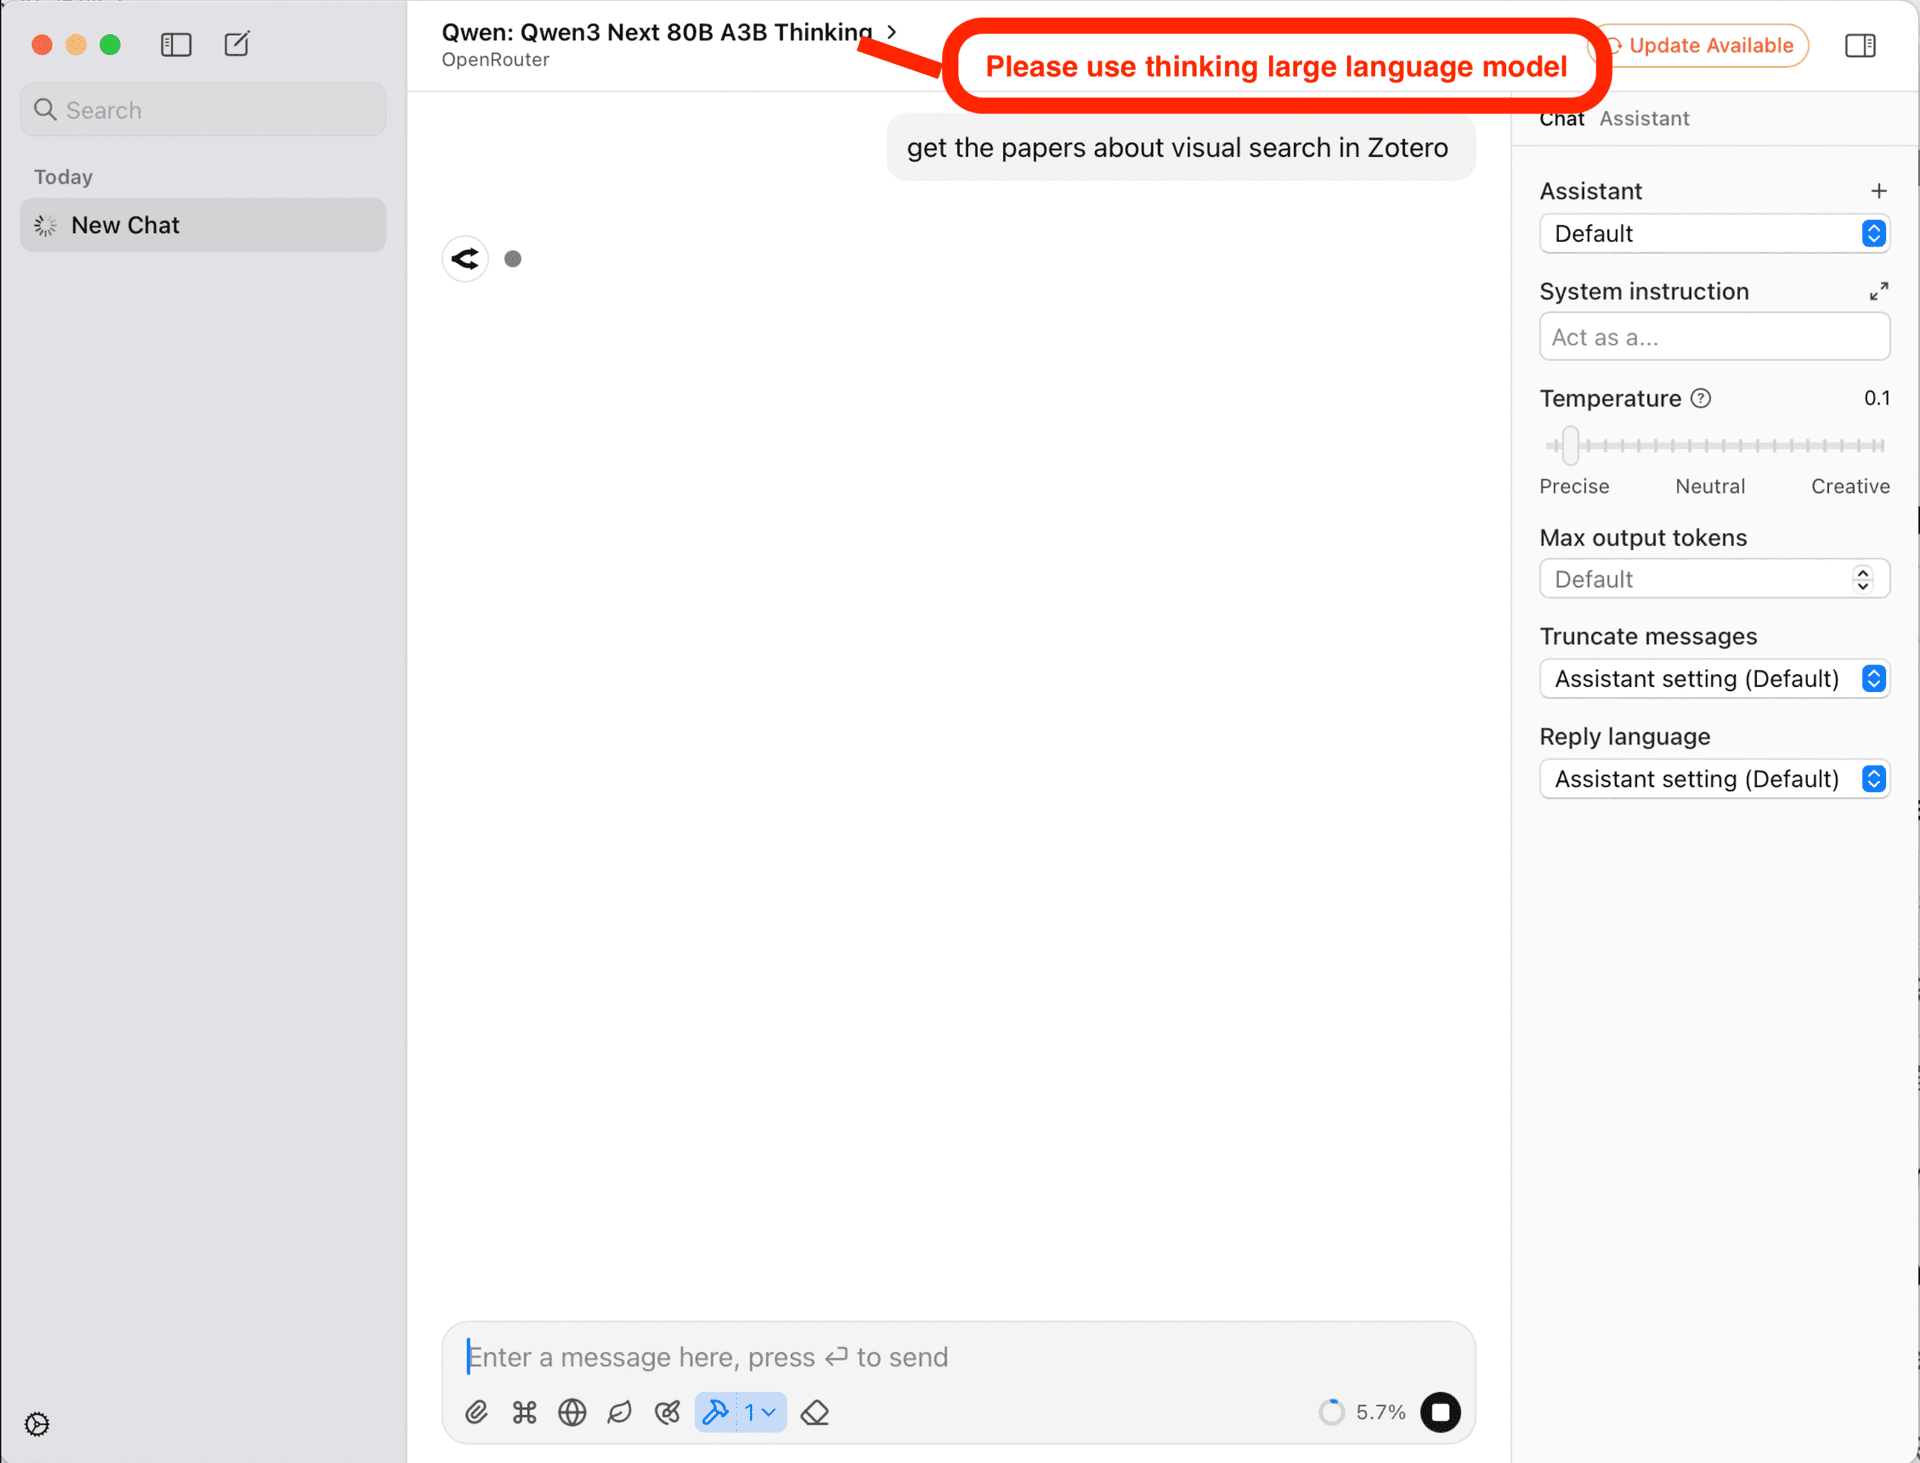1920x1463 pixels.
Task: Switch to the Assistant tab
Action: pyautogui.click(x=1644, y=119)
